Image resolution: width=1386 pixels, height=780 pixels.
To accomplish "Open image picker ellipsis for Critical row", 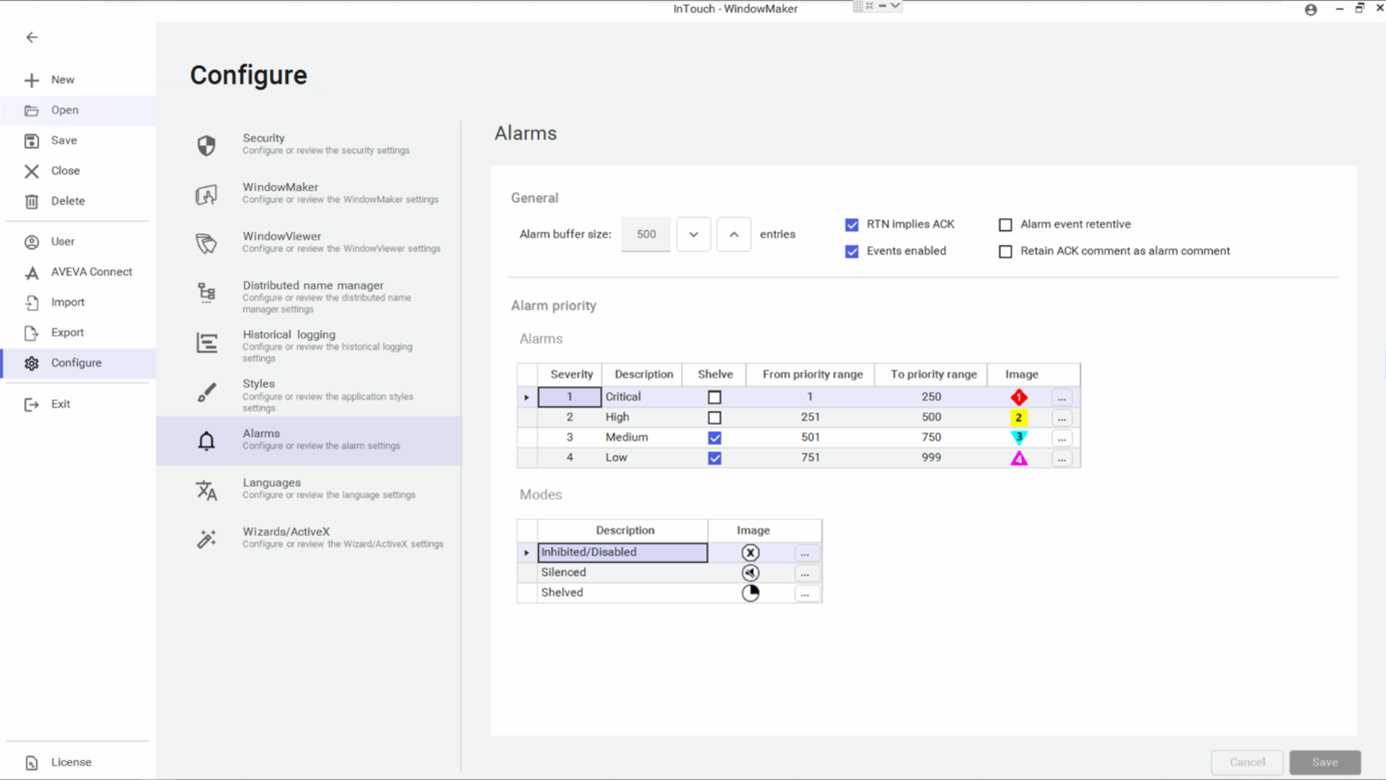I will 1062,398.
